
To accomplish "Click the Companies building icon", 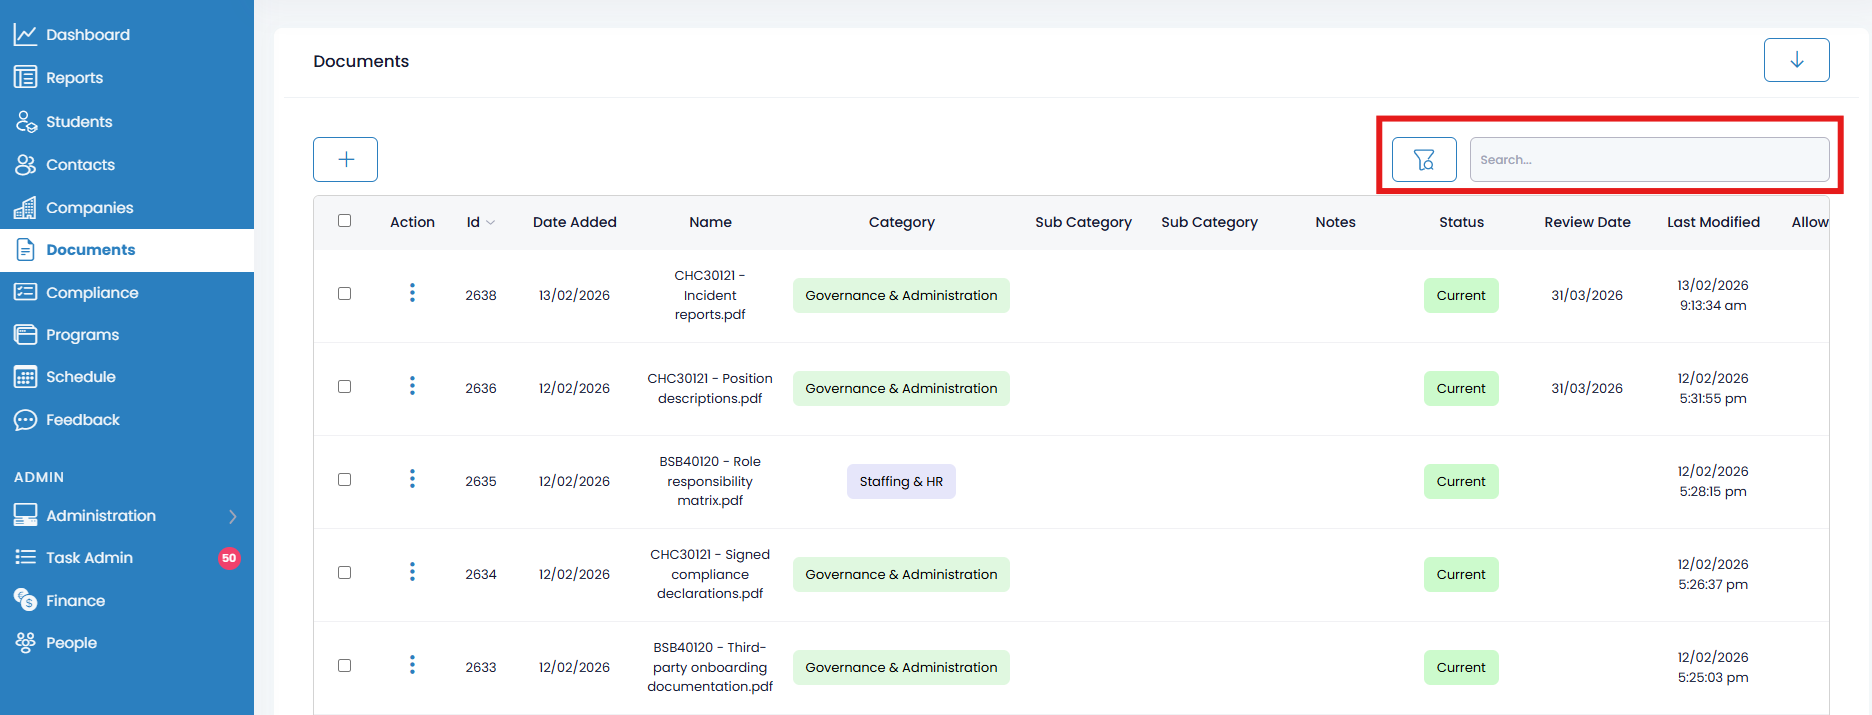I will tap(25, 208).
